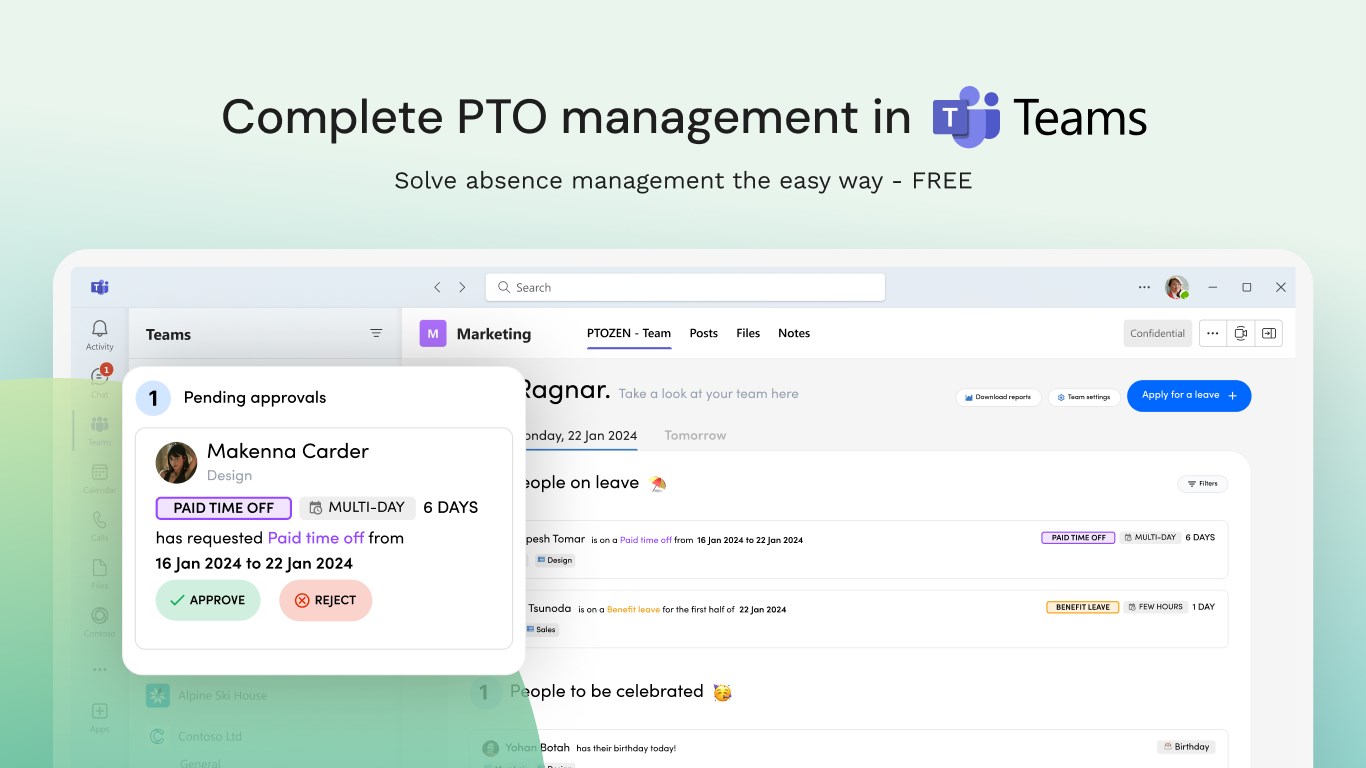Select Alpine Ski House team
The height and width of the screenshot is (768, 1366).
pos(207,695)
